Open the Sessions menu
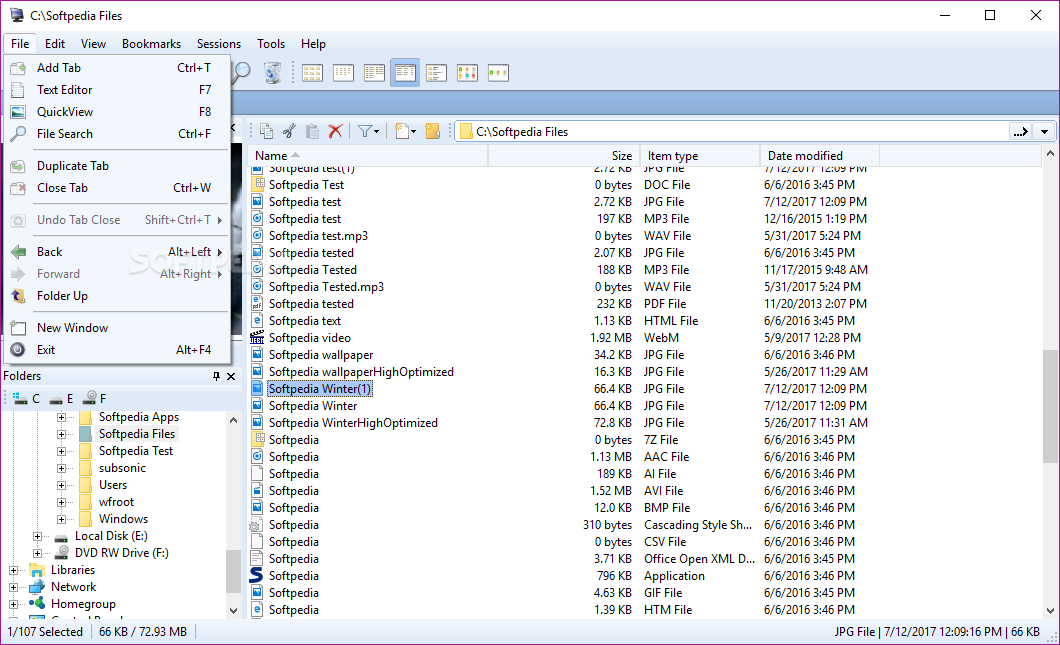The height and width of the screenshot is (645, 1060). (218, 44)
